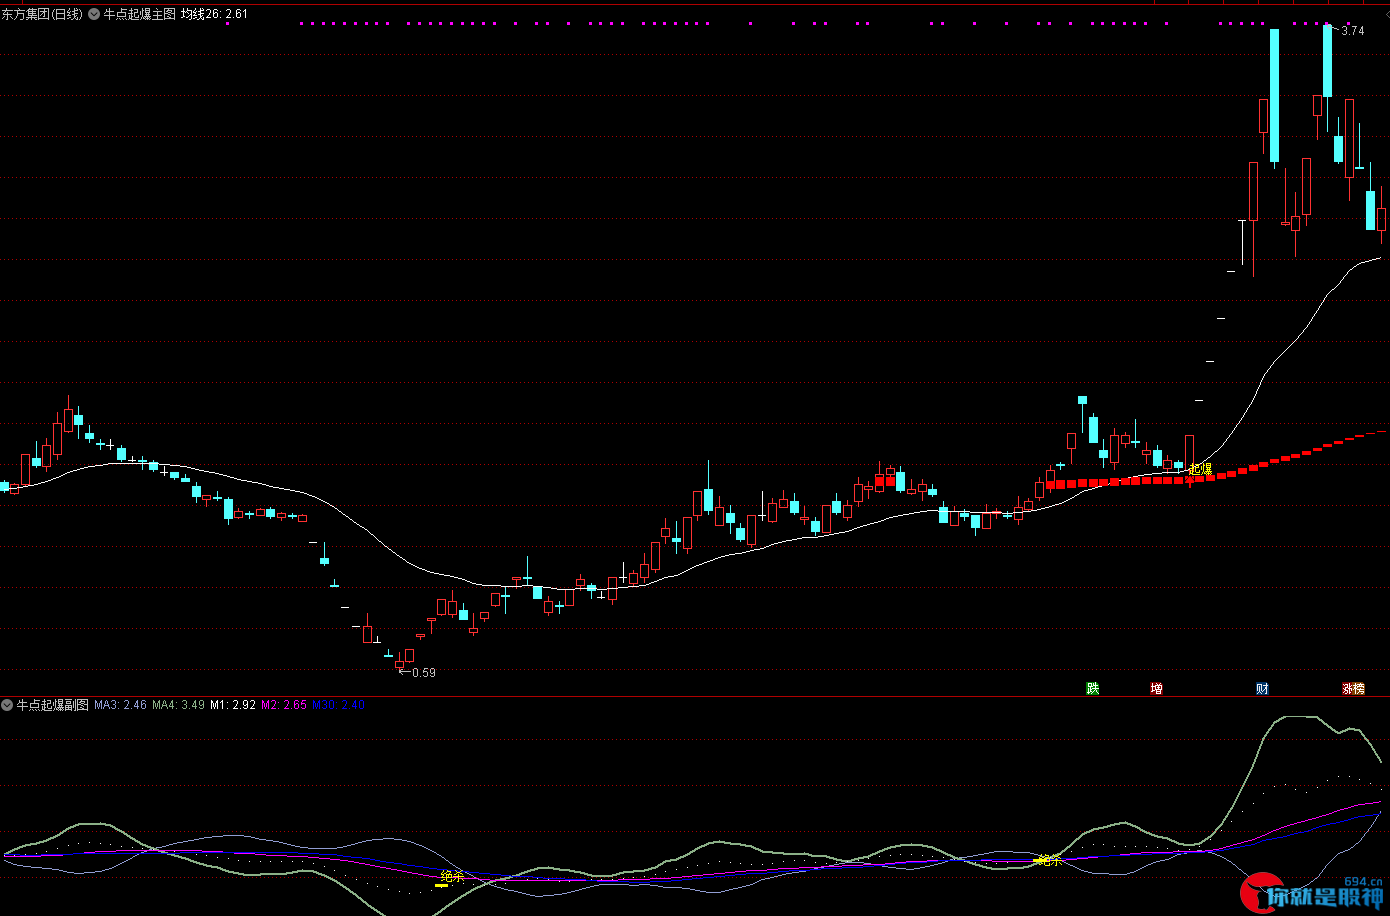Select the M30: 2.40 indicator value
The image size is (1390, 916).
(x=338, y=705)
